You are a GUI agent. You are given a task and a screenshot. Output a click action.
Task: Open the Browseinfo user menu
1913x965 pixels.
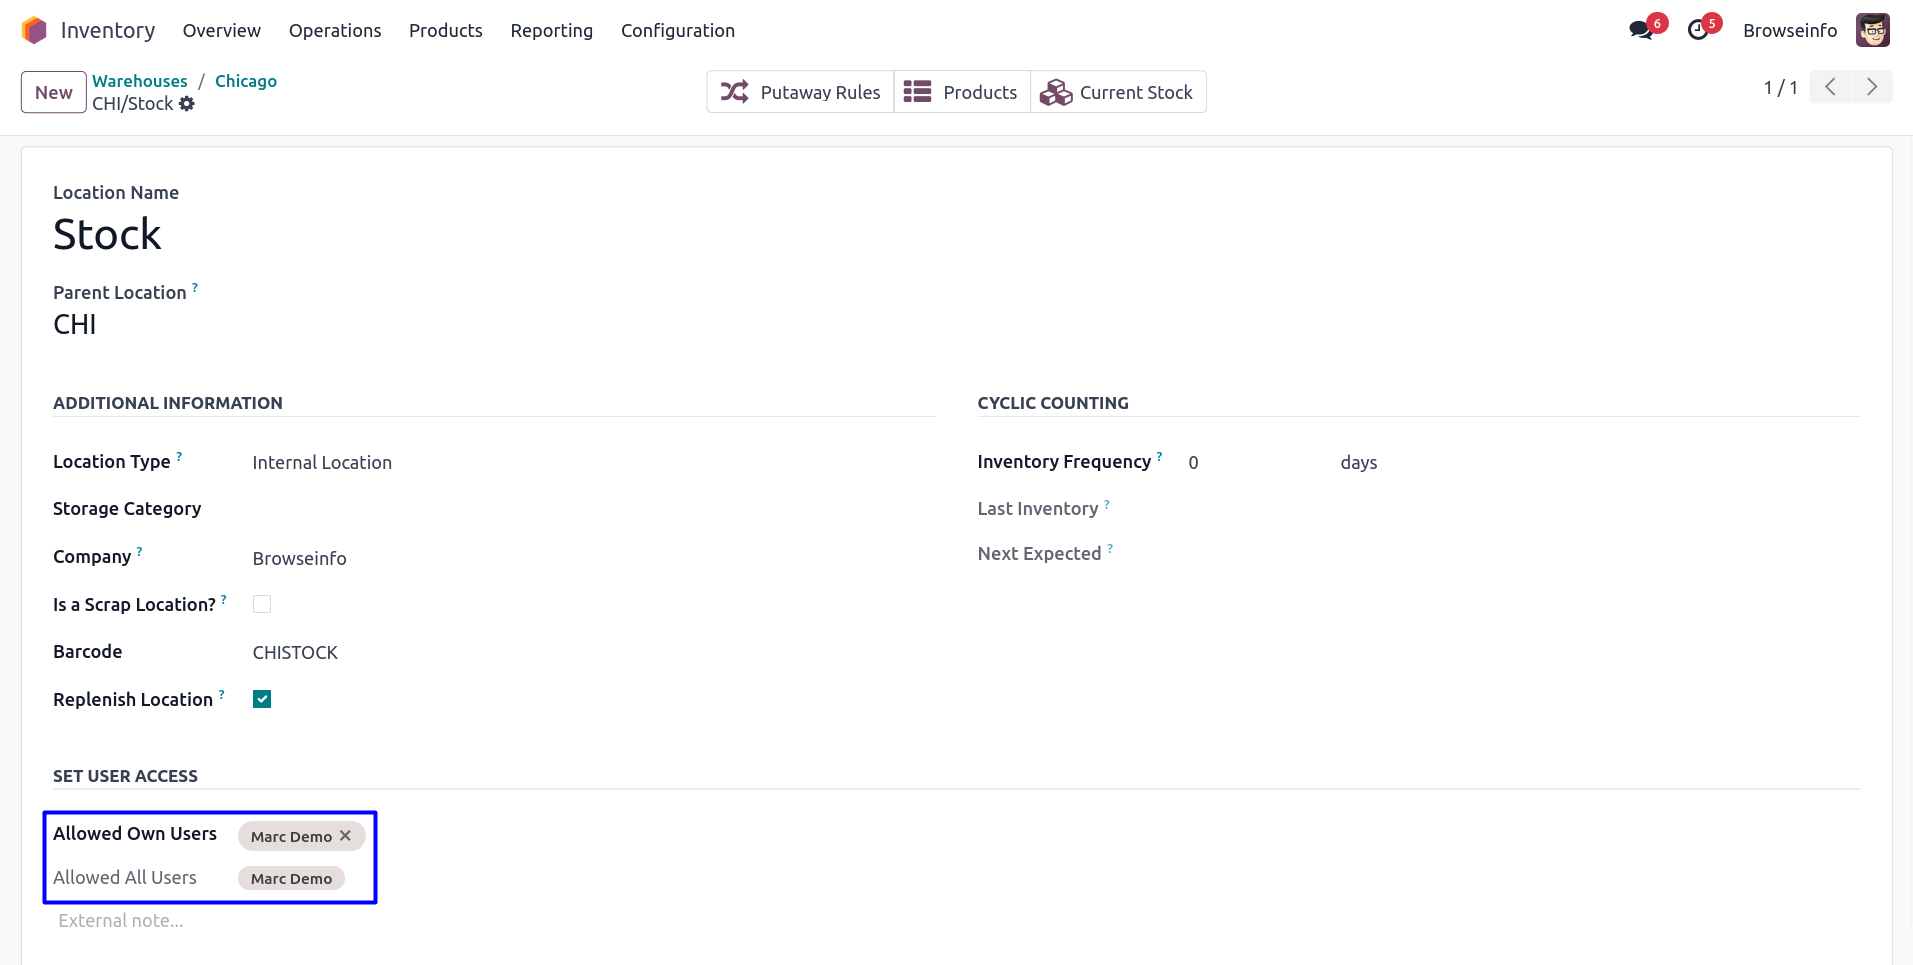tap(1790, 30)
